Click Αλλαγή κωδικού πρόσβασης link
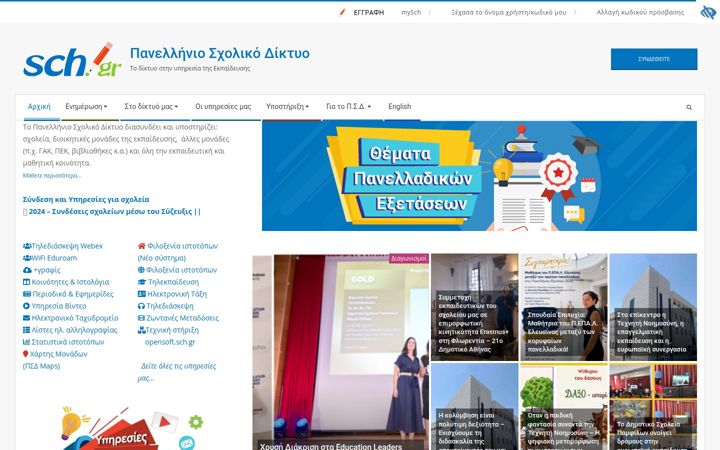 coord(640,12)
